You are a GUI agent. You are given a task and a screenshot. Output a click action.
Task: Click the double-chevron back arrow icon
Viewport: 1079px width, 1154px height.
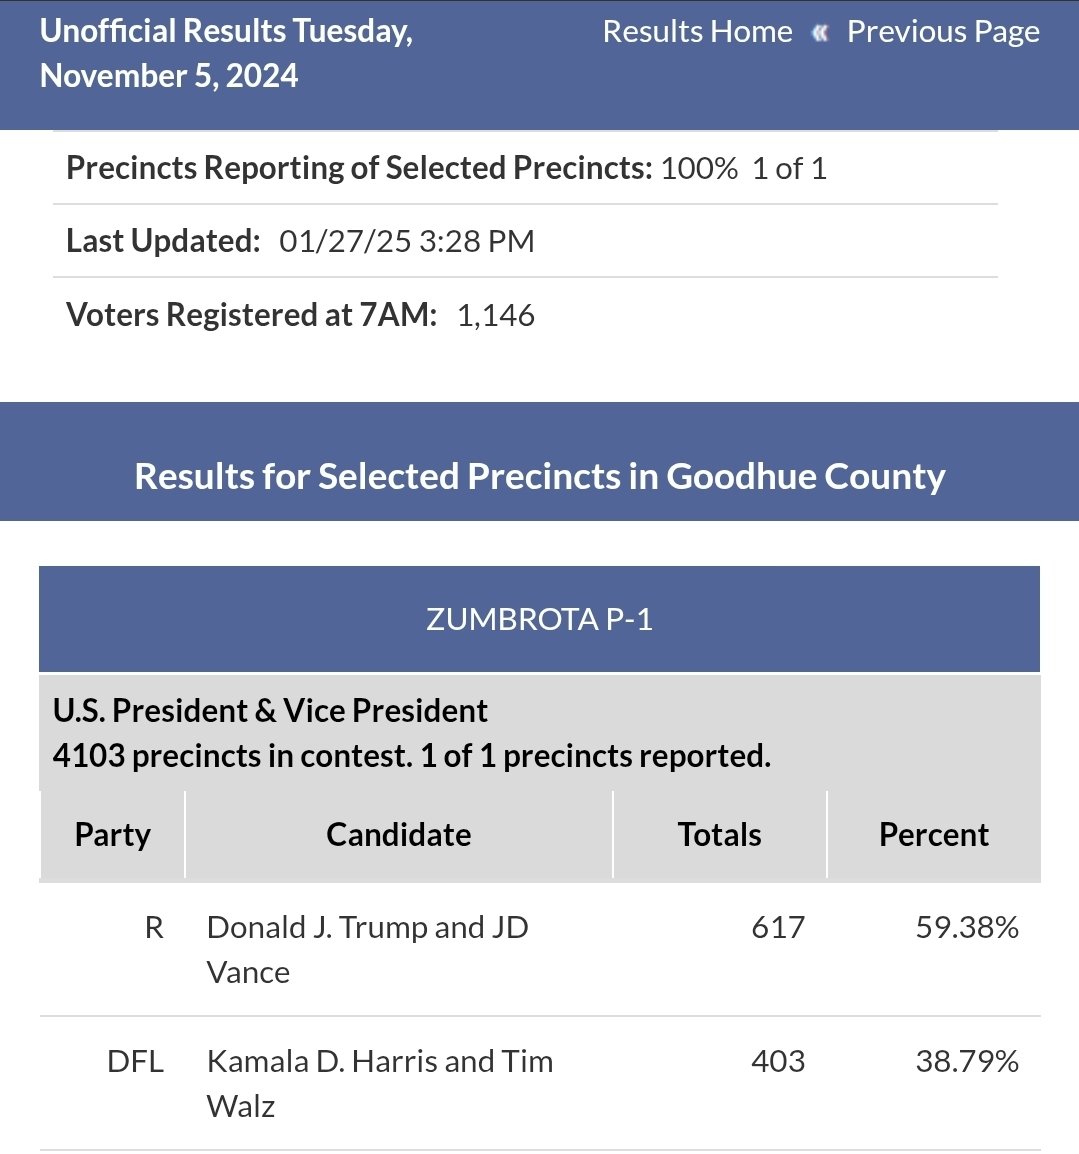coord(820,33)
